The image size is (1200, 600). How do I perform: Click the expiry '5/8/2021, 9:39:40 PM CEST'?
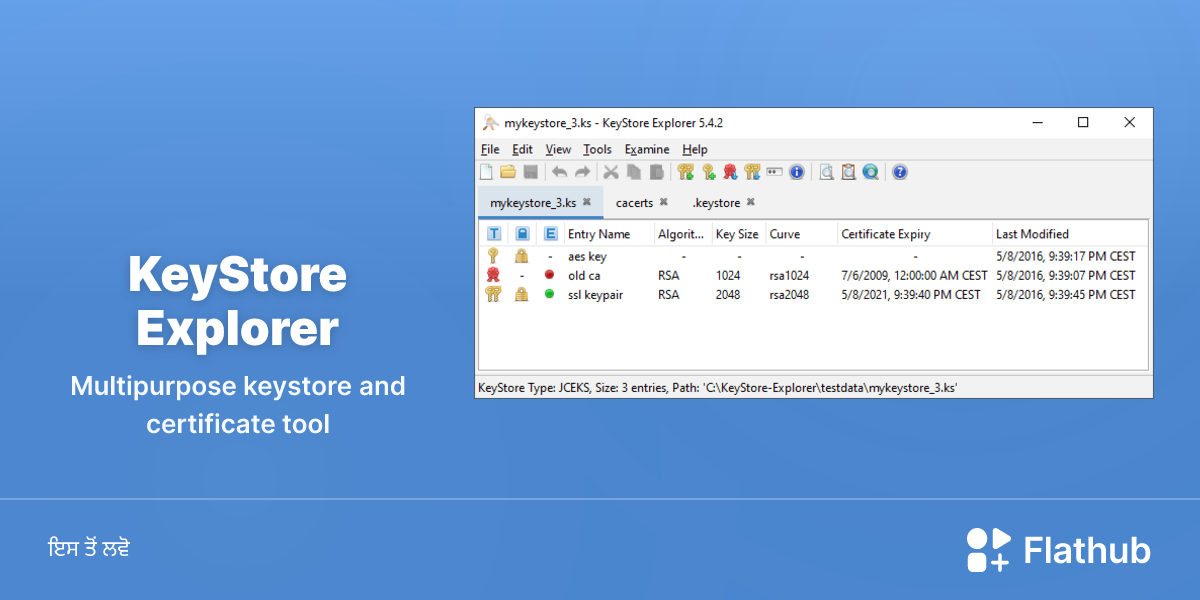pos(911,294)
